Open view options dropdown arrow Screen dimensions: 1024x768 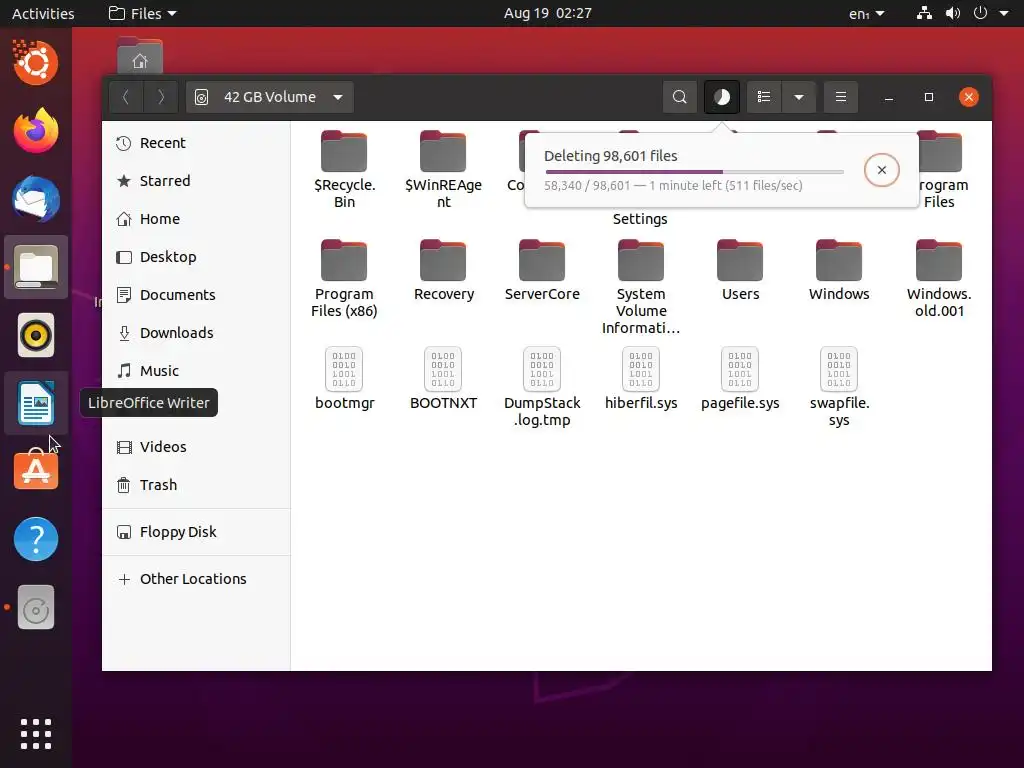tap(799, 97)
